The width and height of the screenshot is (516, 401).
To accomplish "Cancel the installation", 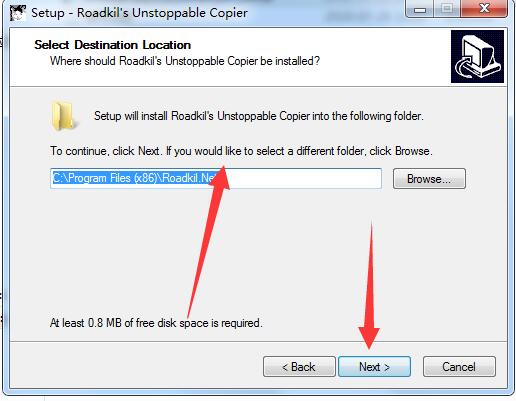I will click(459, 367).
